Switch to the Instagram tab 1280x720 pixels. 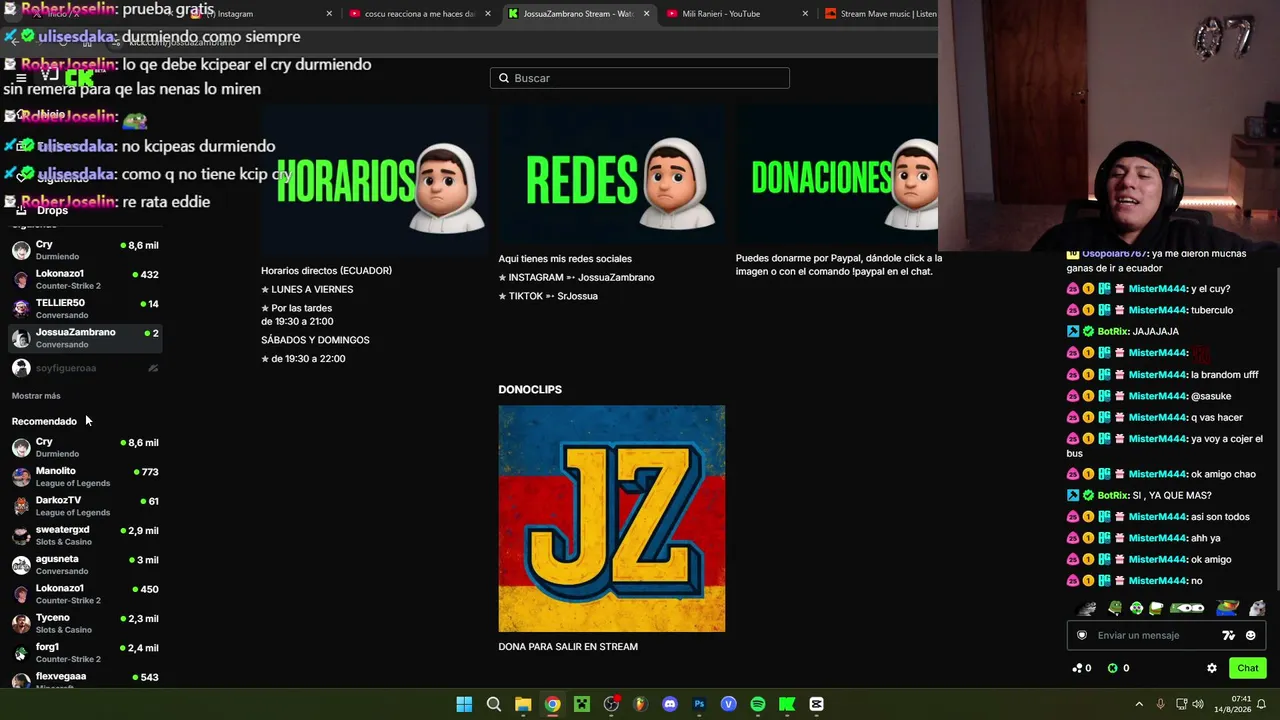pos(260,14)
